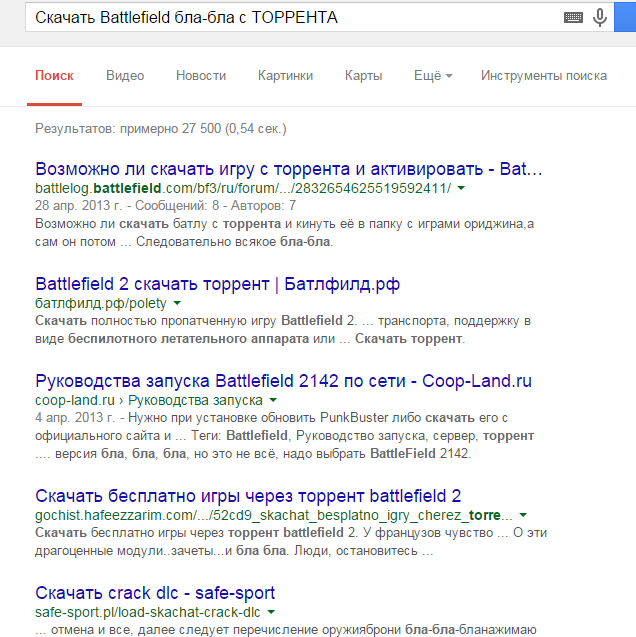
Task: Expand arrow next to gochist.hafeezzarim.com URL
Action: click(523, 515)
